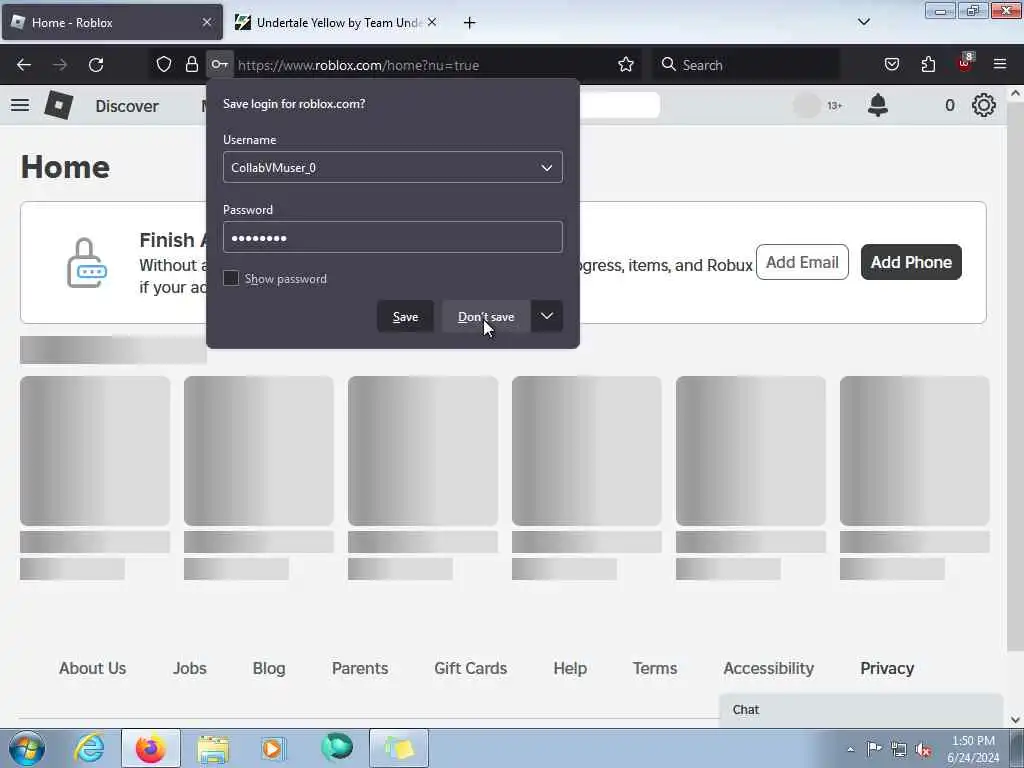Click the Add Email button
The width and height of the screenshot is (1024, 768).
pyautogui.click(x=802, y=262)
